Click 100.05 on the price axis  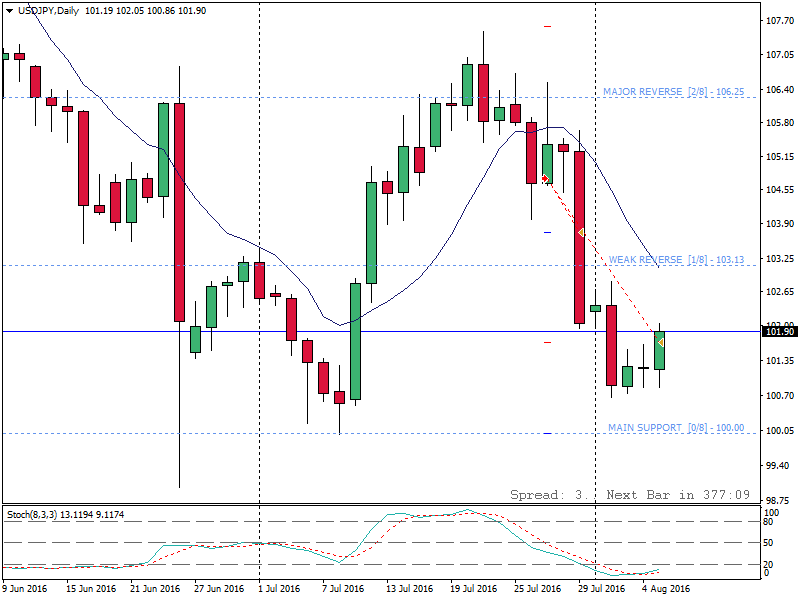780,431
